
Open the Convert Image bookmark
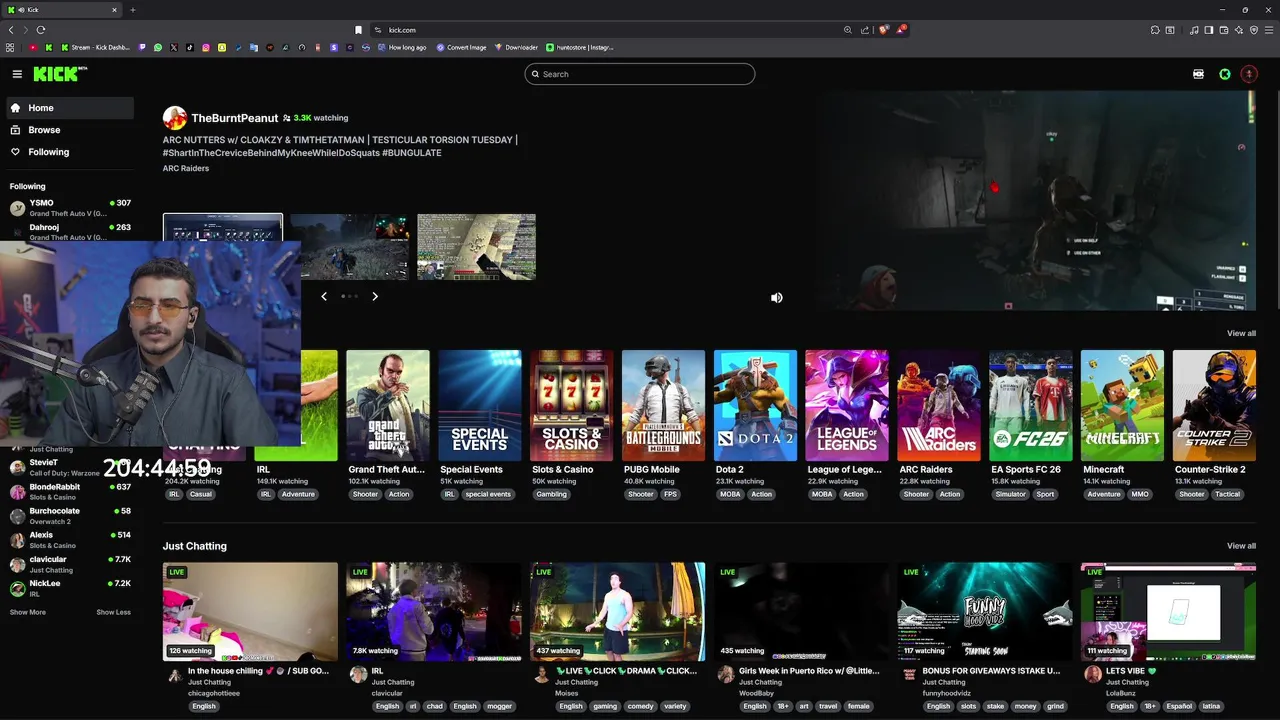point(461,47)
